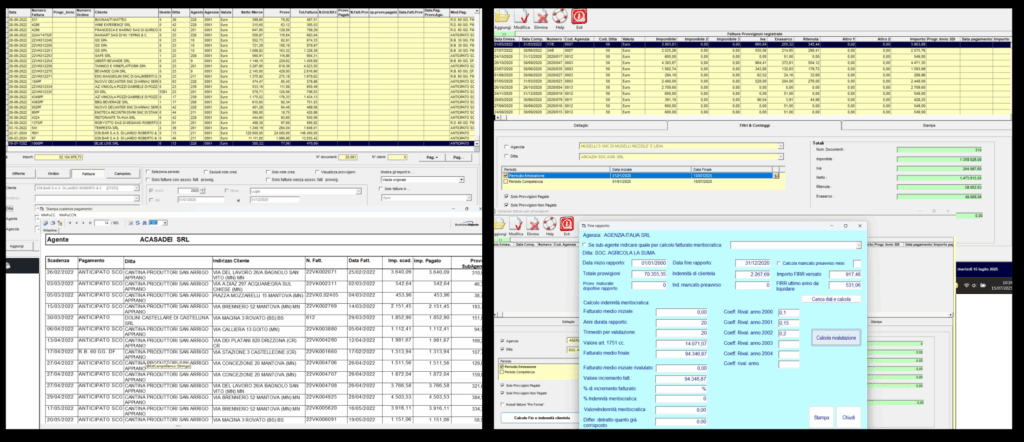Click Data fine rapporto field
The height and width of the screenshot is (442, 1024).
tap(752, 263)
